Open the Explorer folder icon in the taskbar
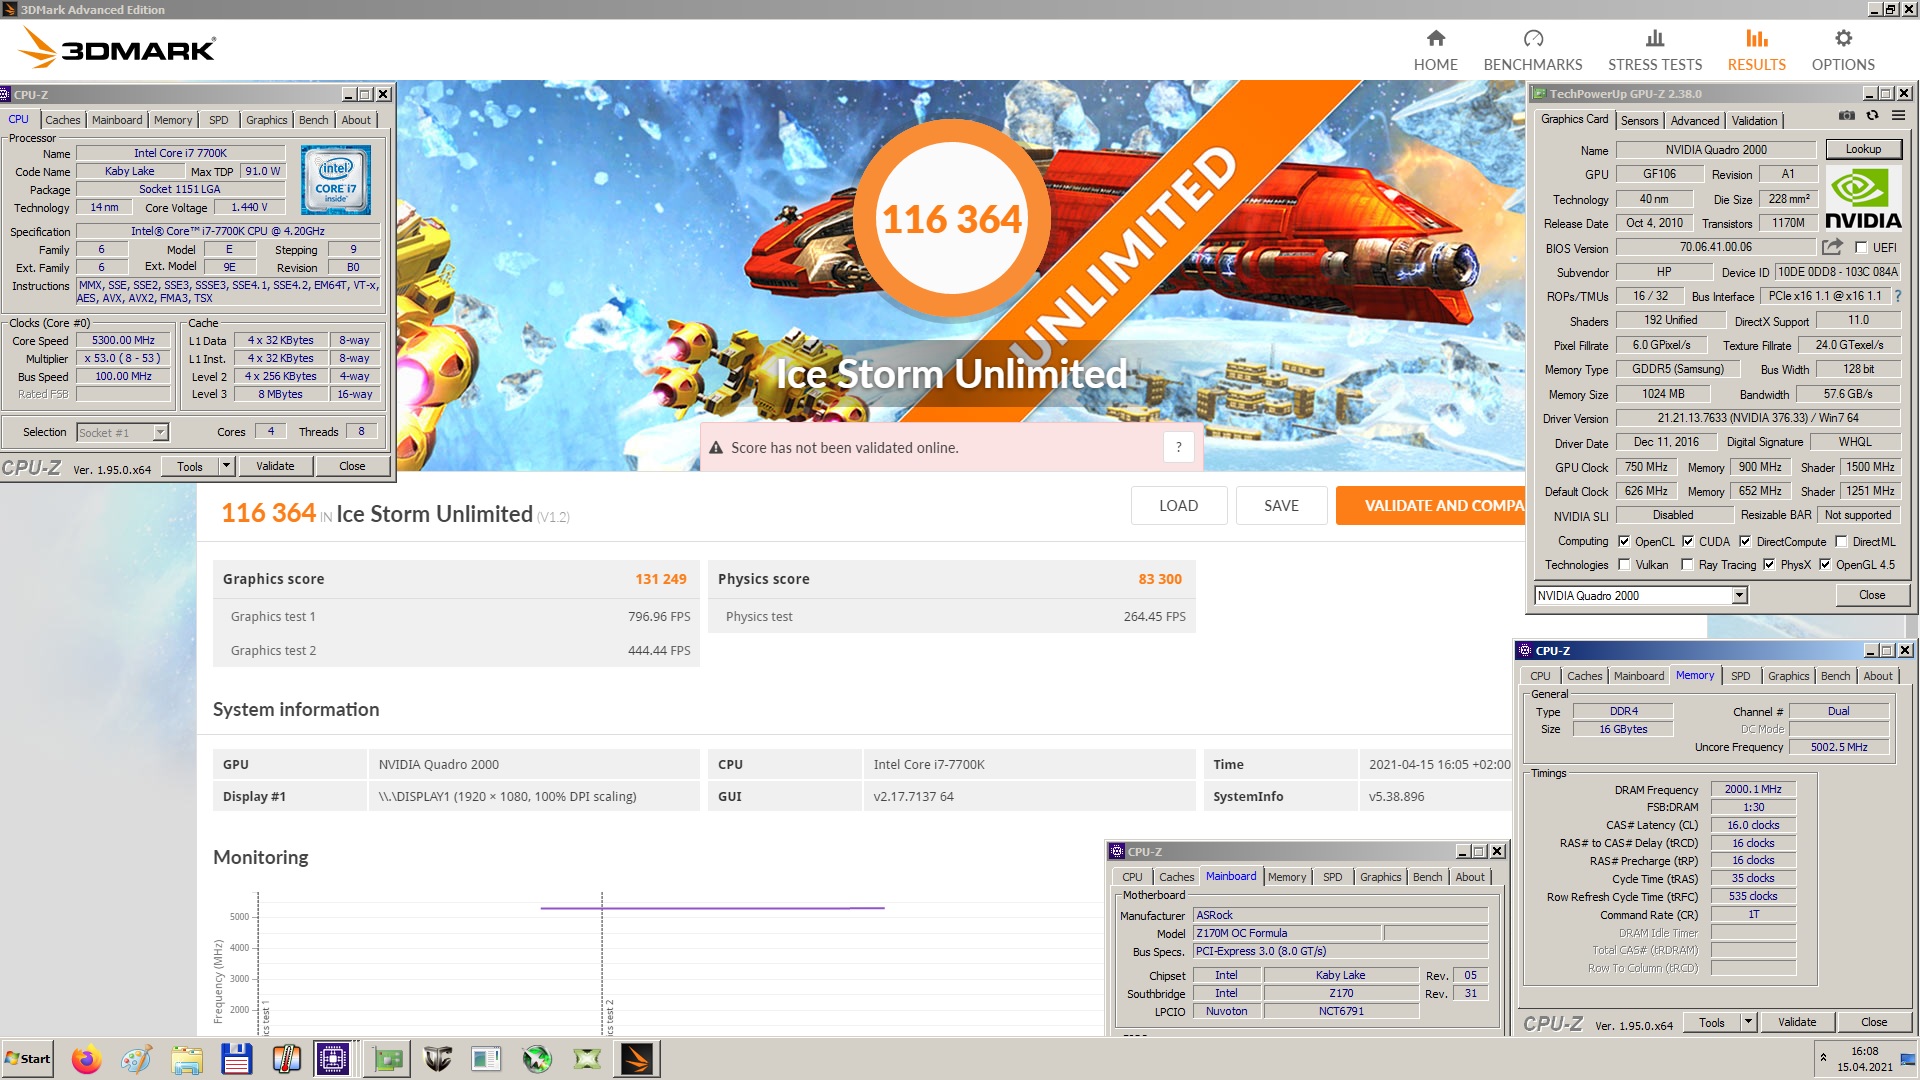The height and width of the screenshot is (1080, 1920). click(187, 1059)
